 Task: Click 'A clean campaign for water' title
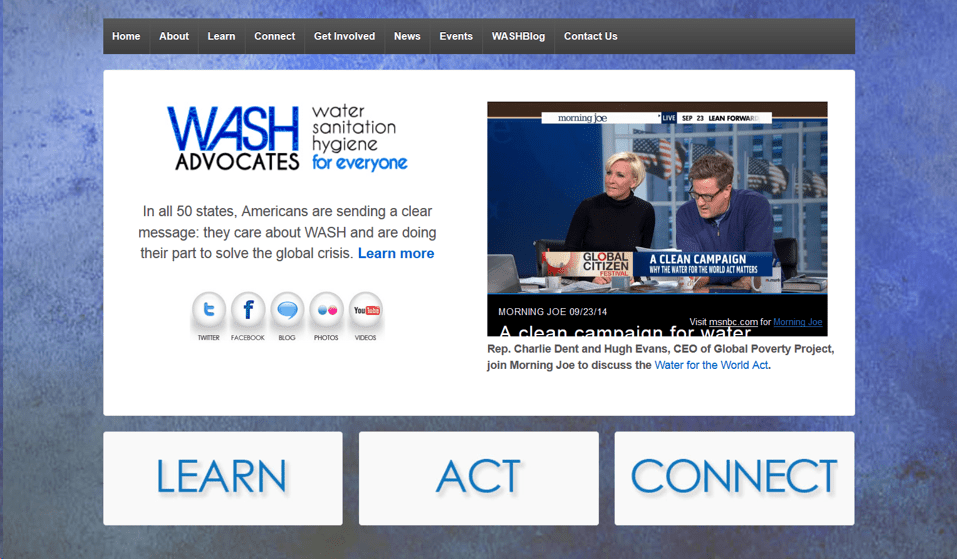click(625, 331)
